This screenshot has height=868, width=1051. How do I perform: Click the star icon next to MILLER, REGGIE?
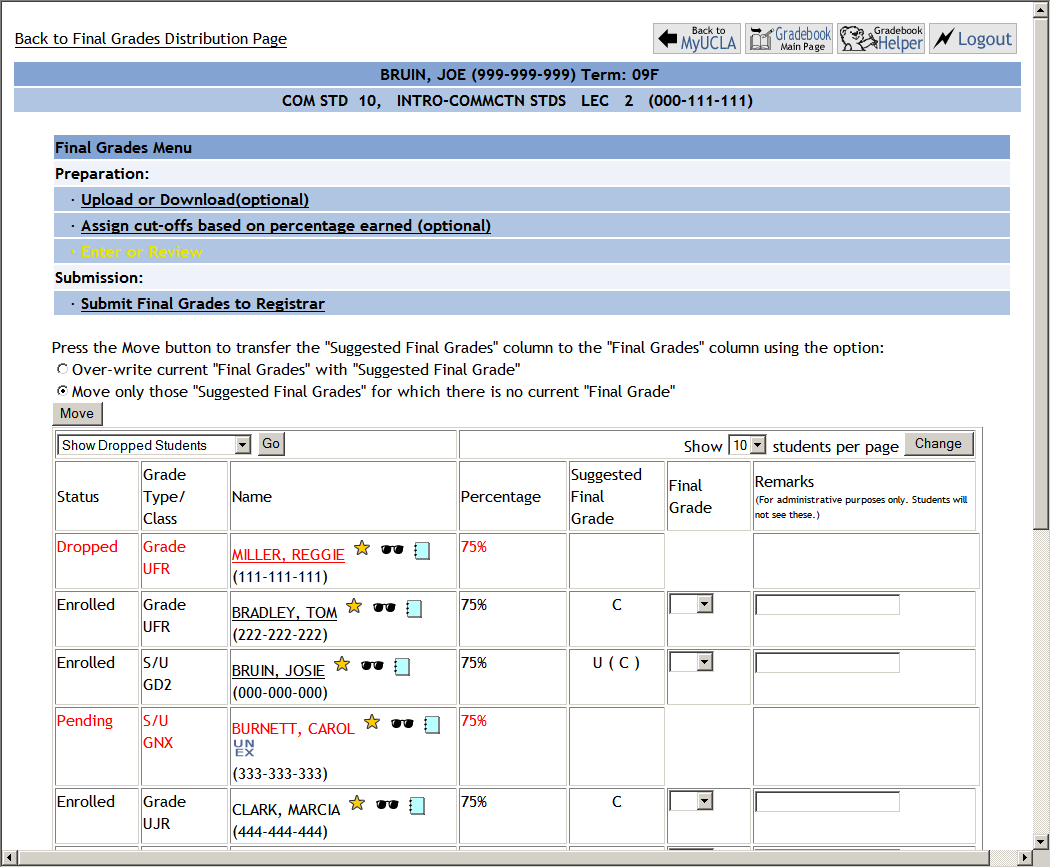click(x=362, y=548)
